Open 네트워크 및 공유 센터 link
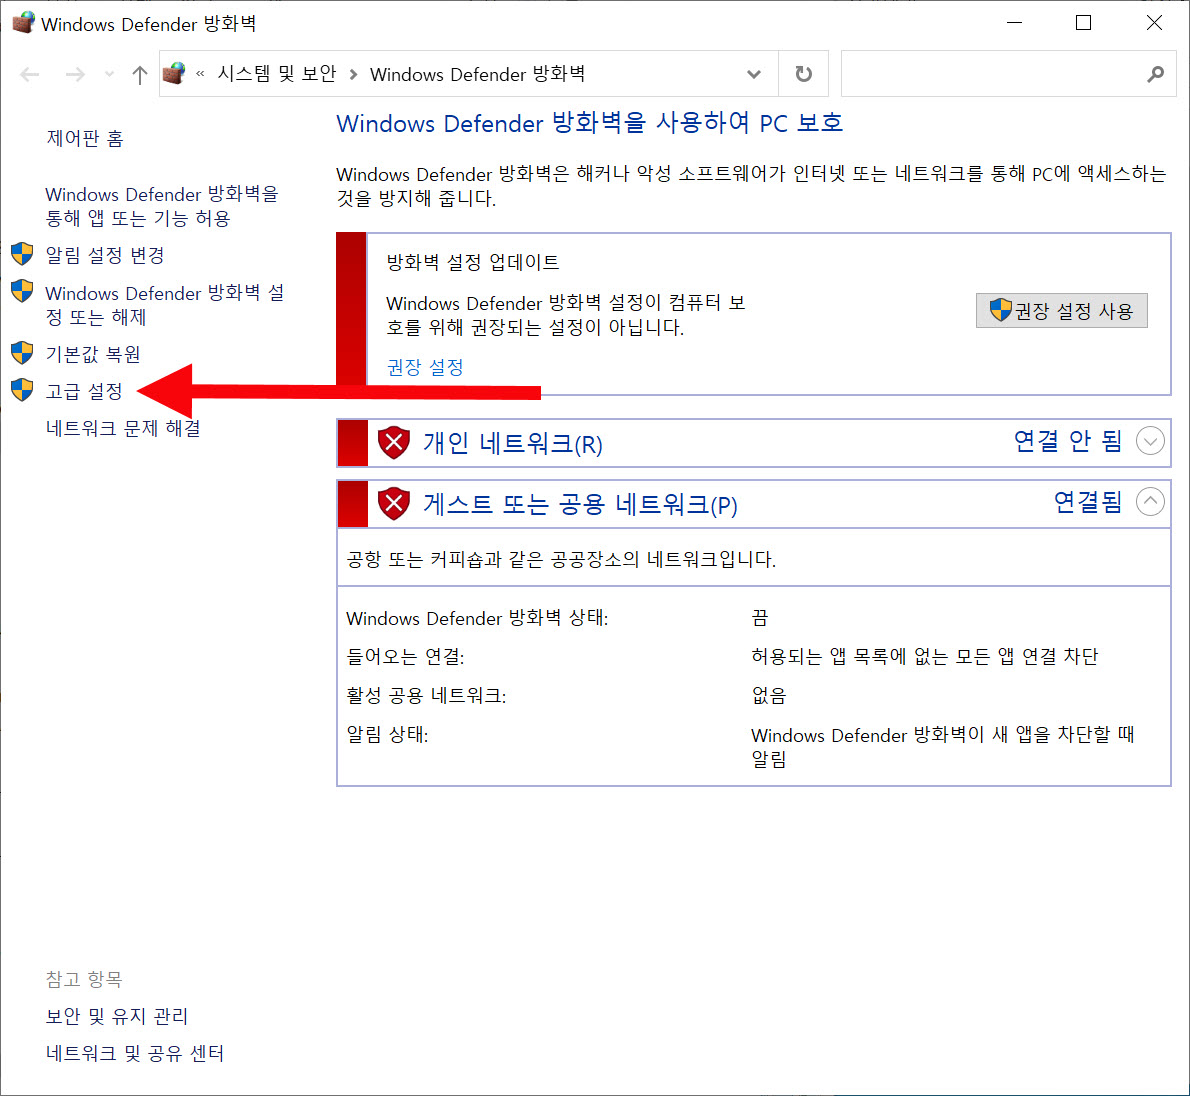 135,1053
